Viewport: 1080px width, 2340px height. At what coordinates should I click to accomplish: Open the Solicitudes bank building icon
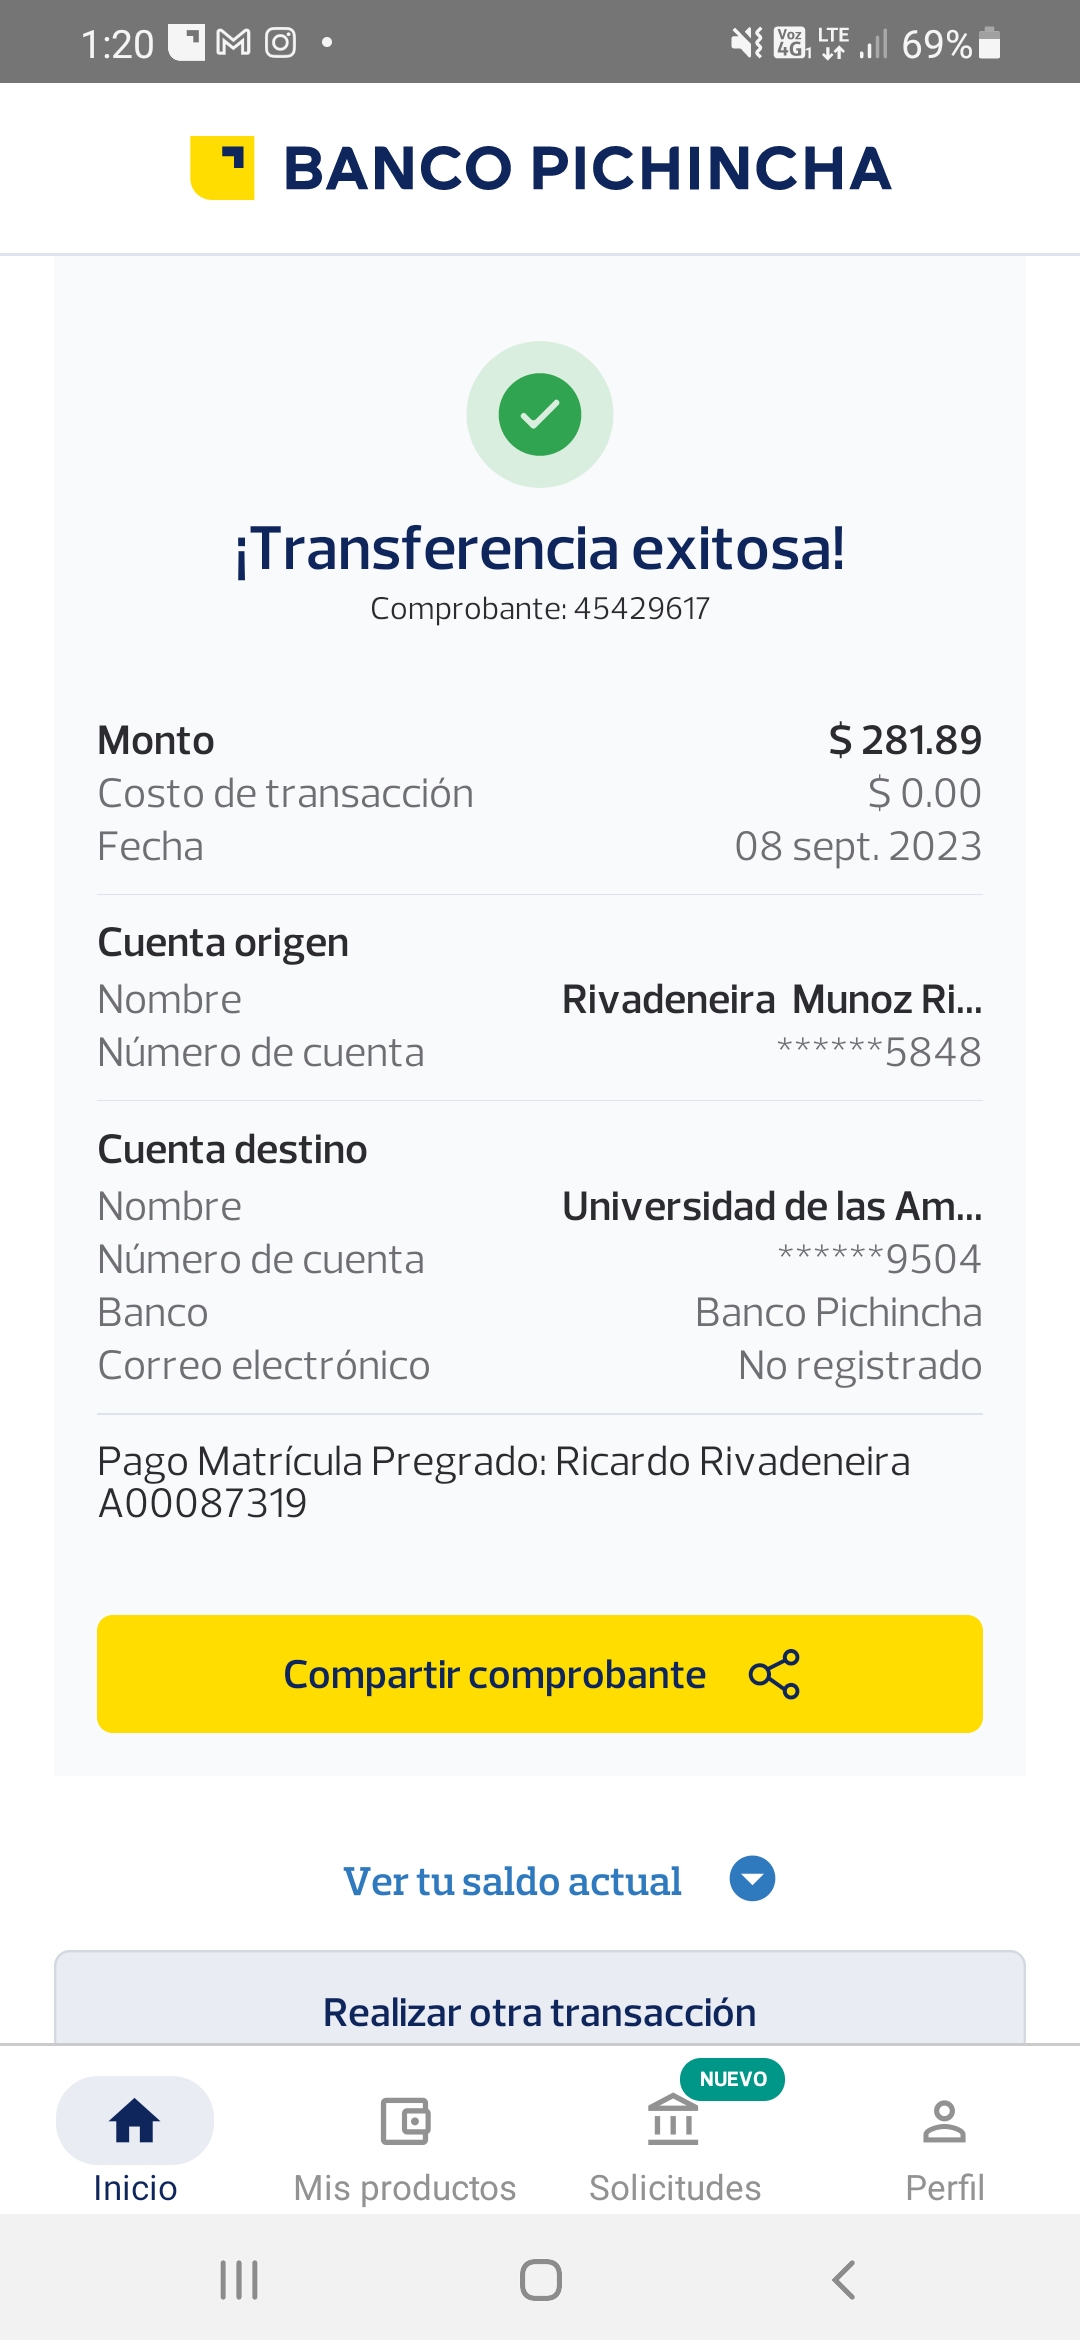coord(673,2120)
